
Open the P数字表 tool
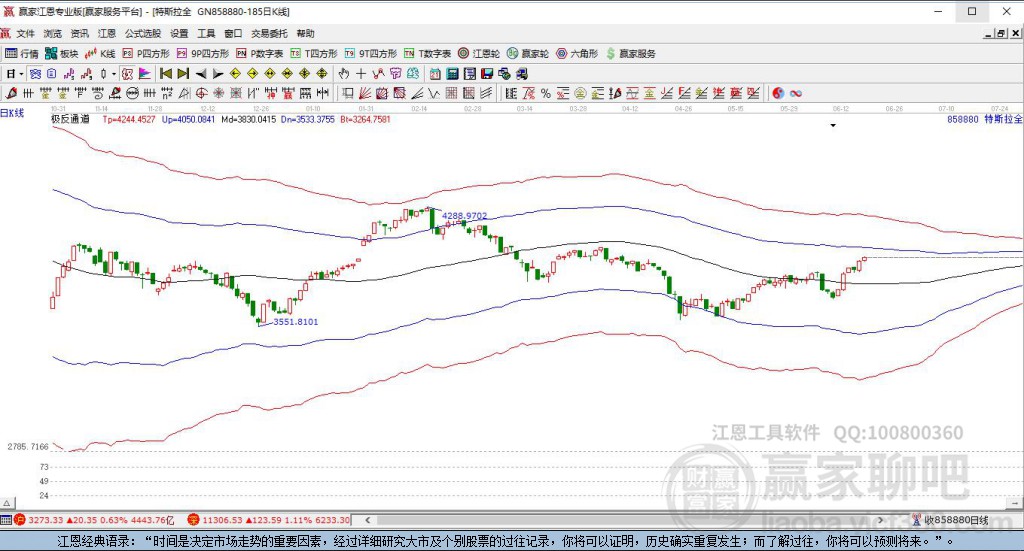[x=259, y=54]
